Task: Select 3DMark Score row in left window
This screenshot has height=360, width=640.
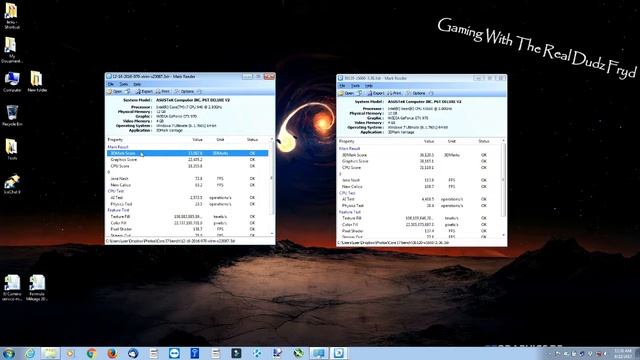Action: (x=187, y=153)
